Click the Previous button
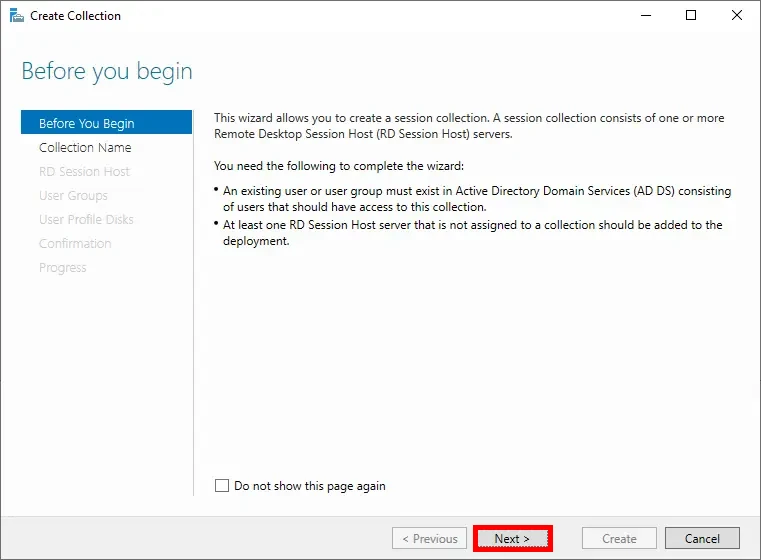This screenshot has height=560, width=761. pos(430,539)
